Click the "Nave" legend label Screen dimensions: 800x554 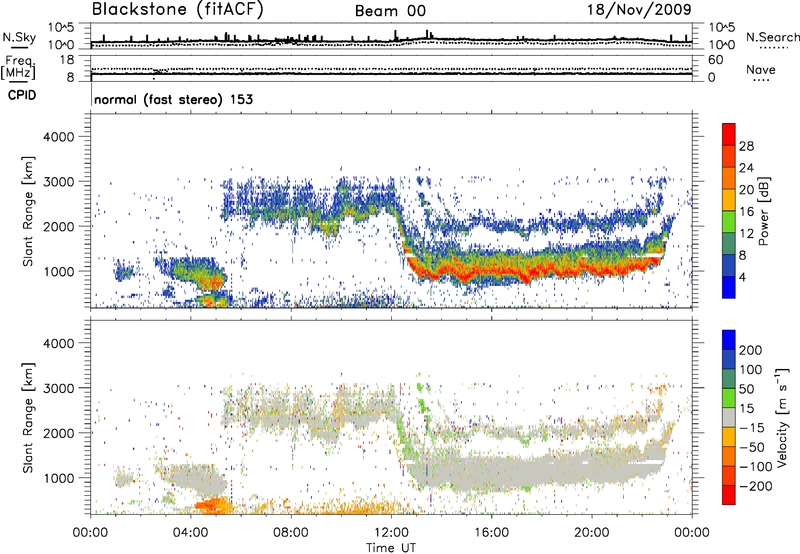pyautogui.click(x=761, y=69)
